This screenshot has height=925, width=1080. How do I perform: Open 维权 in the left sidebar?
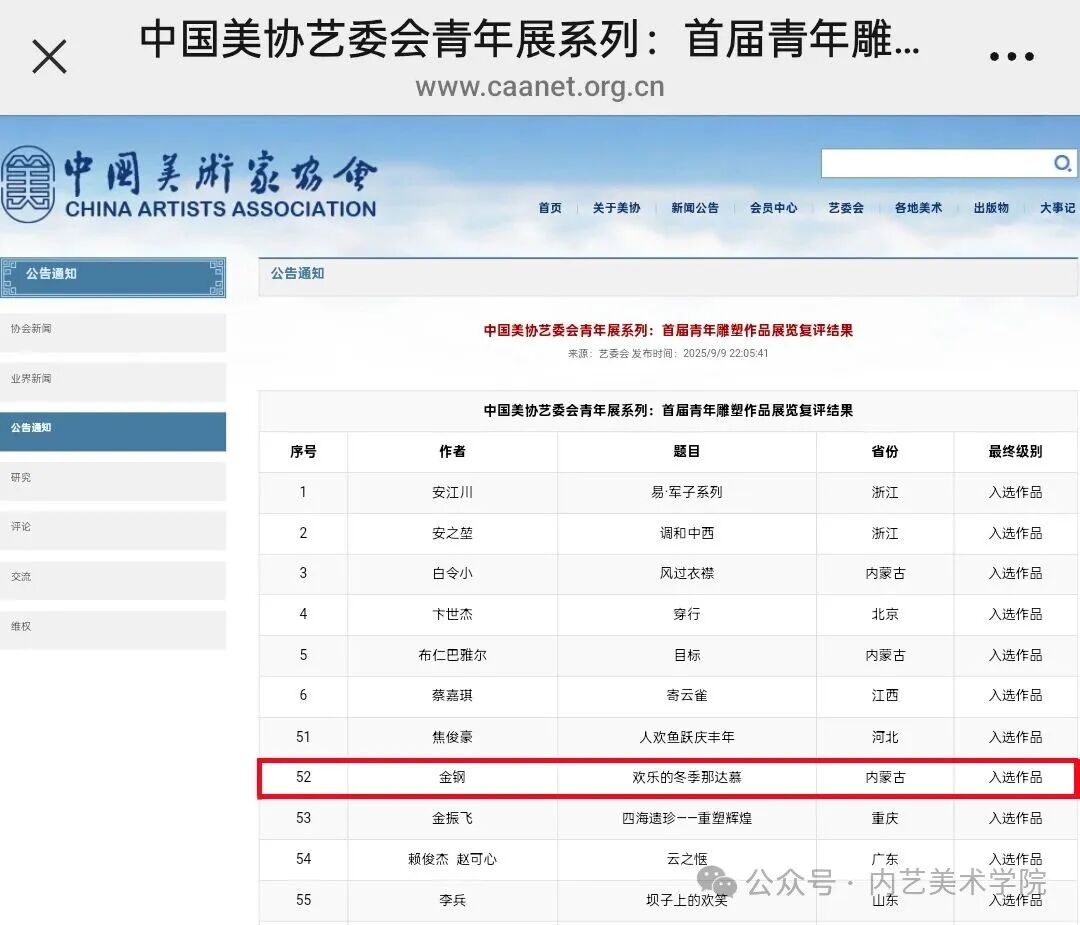tap(112, 628)
